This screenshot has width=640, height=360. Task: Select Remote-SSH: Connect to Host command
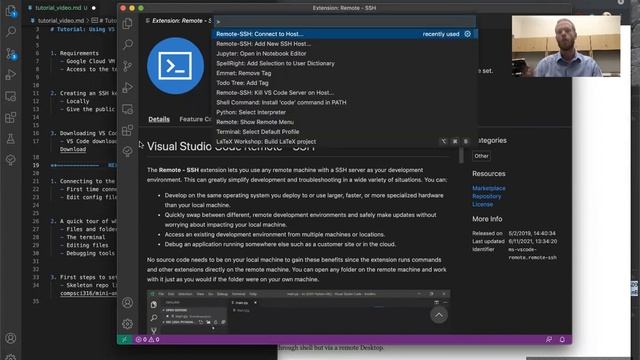344,34
